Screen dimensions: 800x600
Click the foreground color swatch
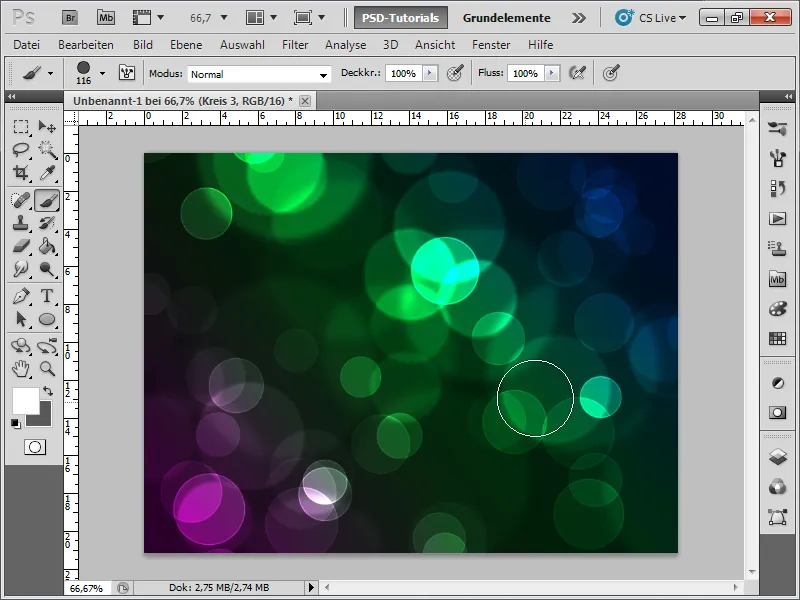point(26,400)
